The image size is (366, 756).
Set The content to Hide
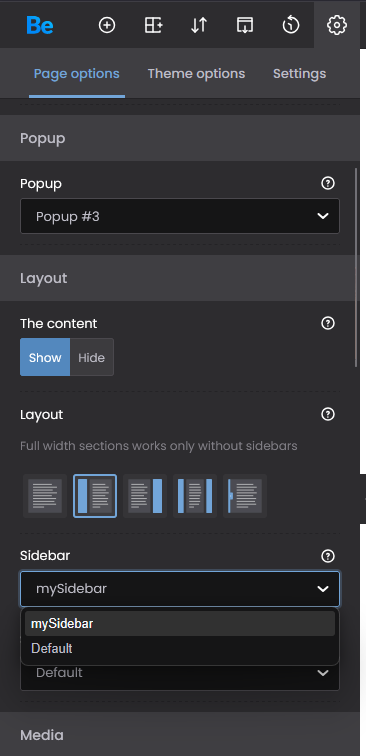point(92,357)
